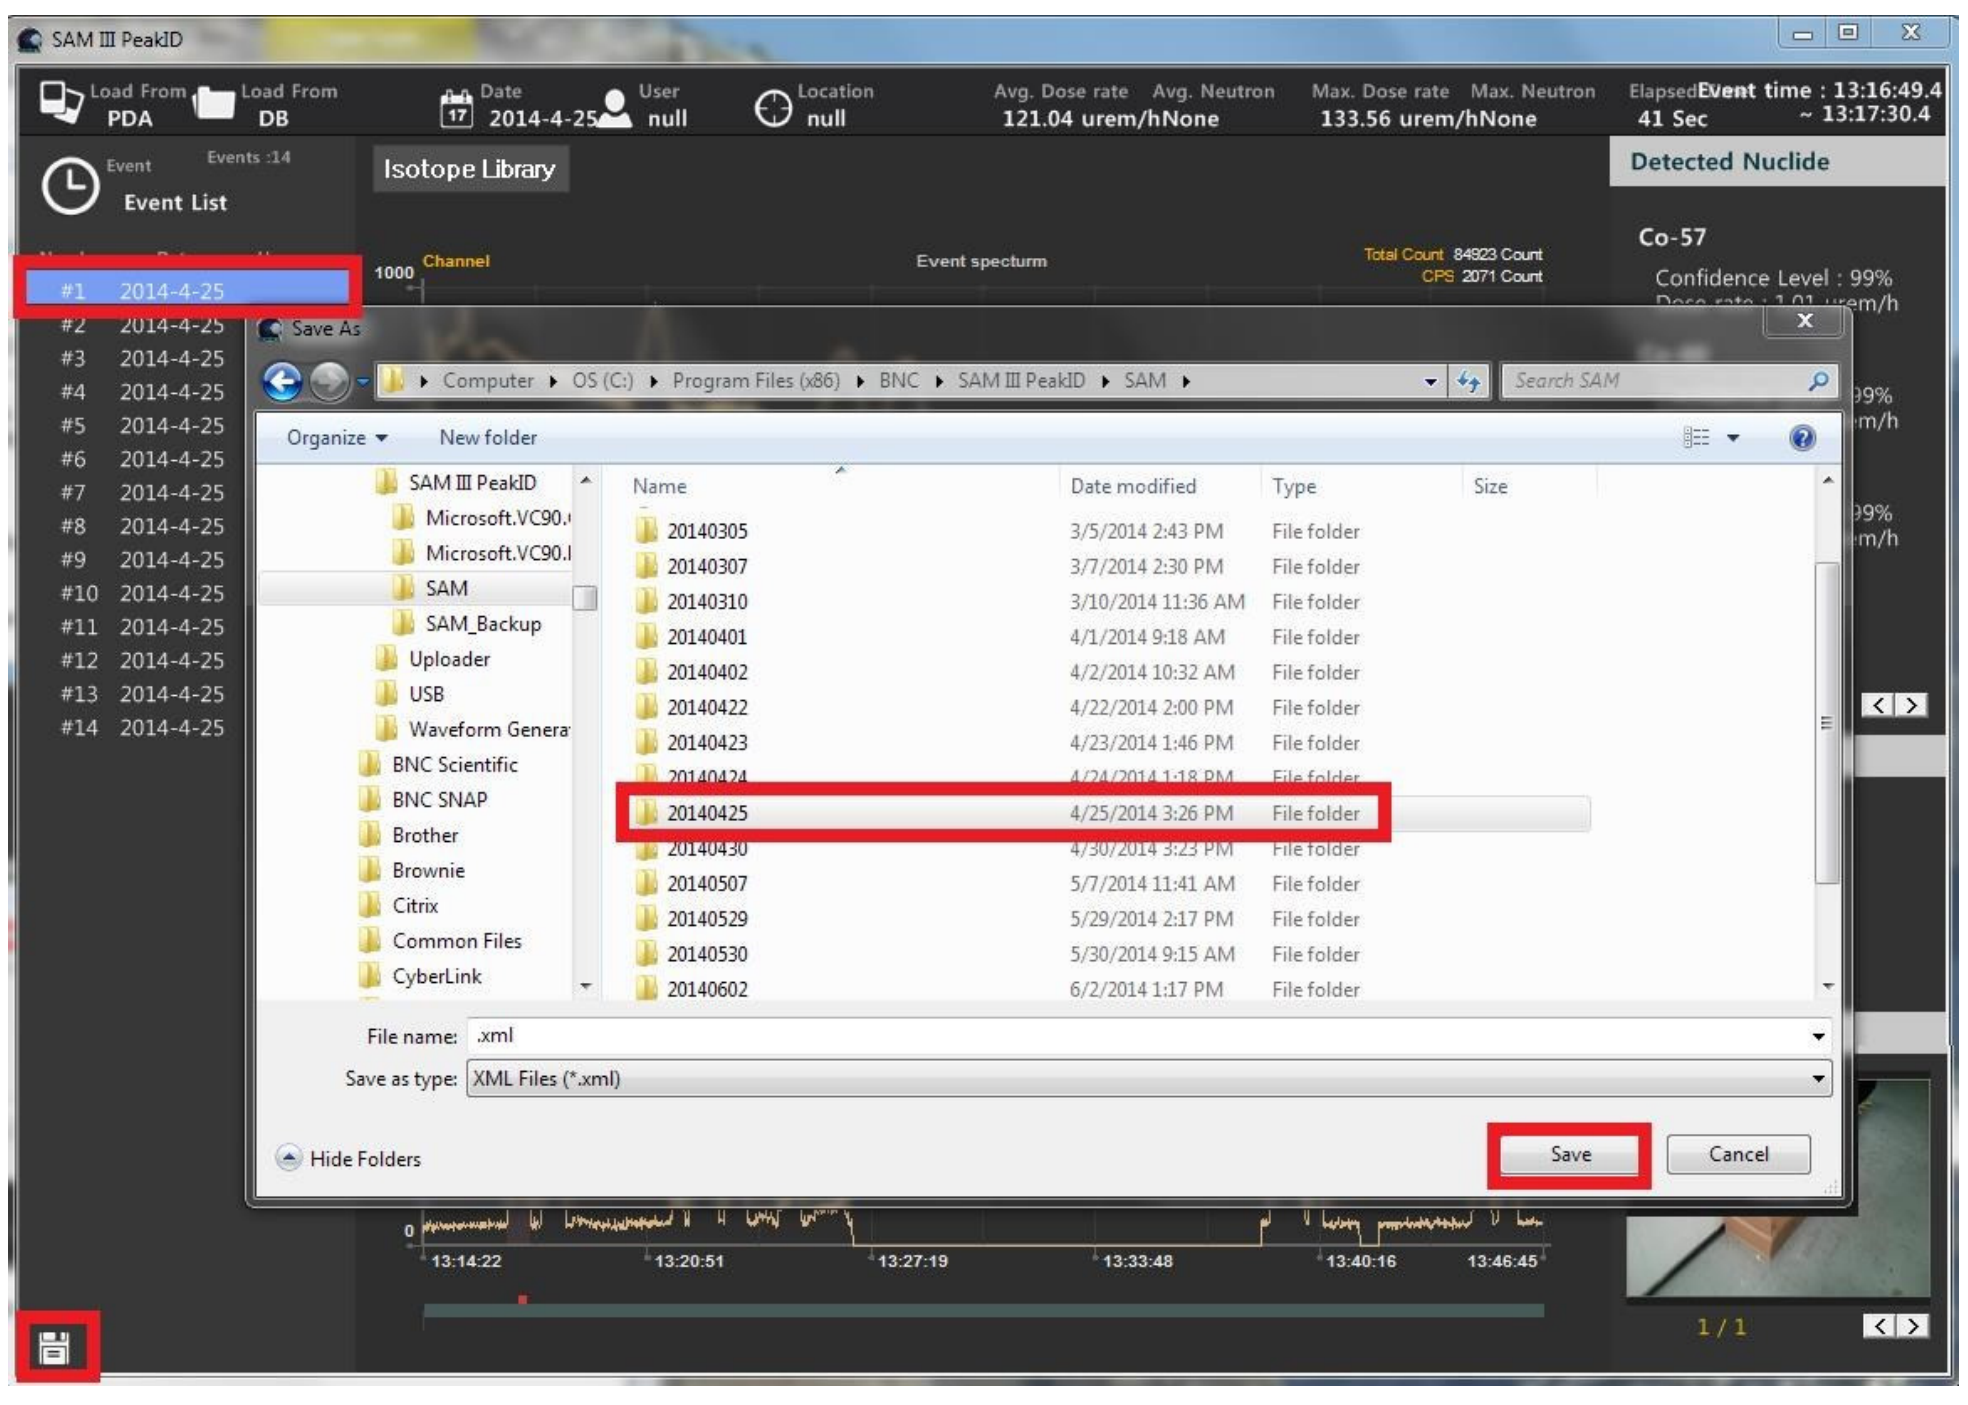Open the view options dropdown arrow
The height and width of the screenshot is (1405, 1968).
pyautogui.click(x=1733, y=438)
